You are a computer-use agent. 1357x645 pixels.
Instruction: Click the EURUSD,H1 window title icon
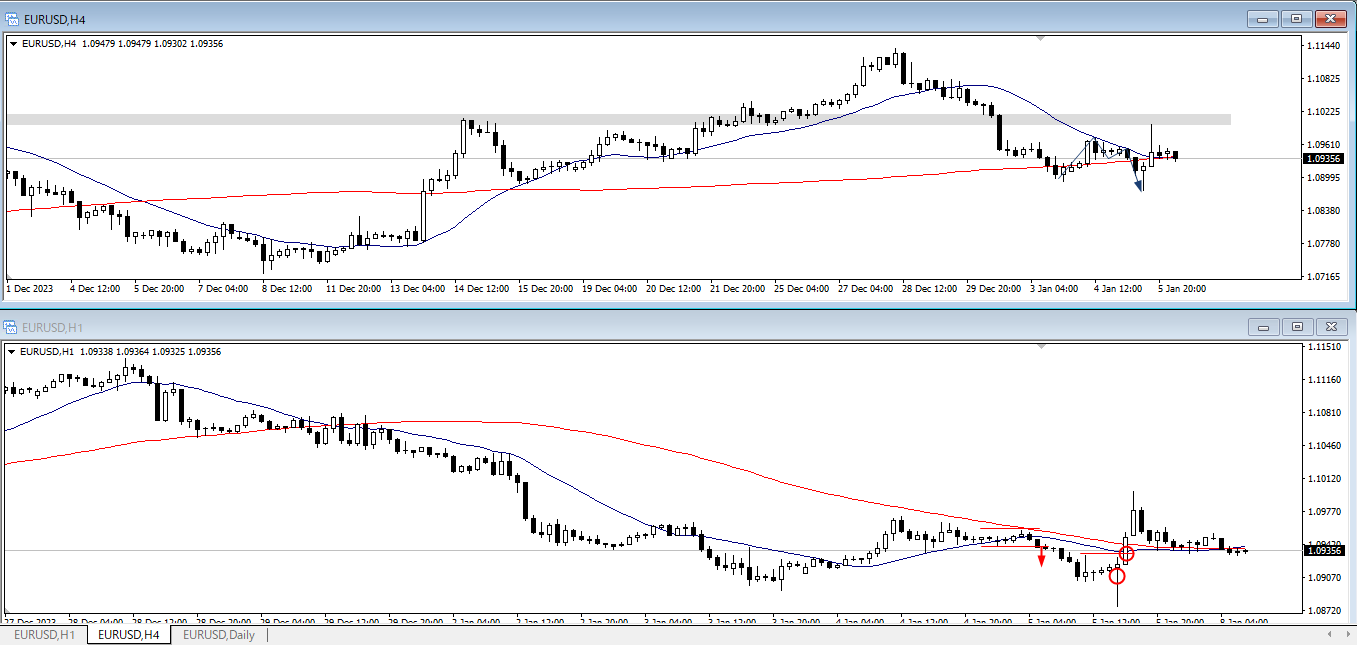(x=11, y=327)
